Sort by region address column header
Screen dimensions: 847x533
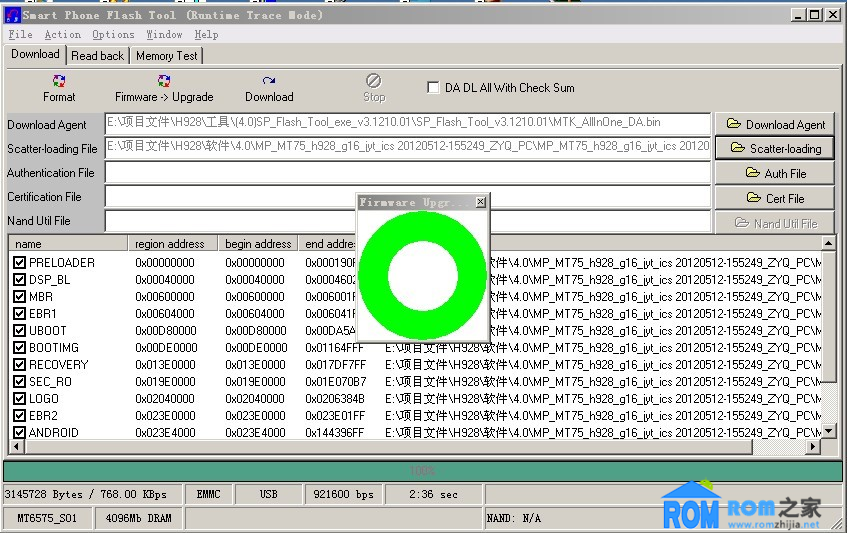[170, 244]
